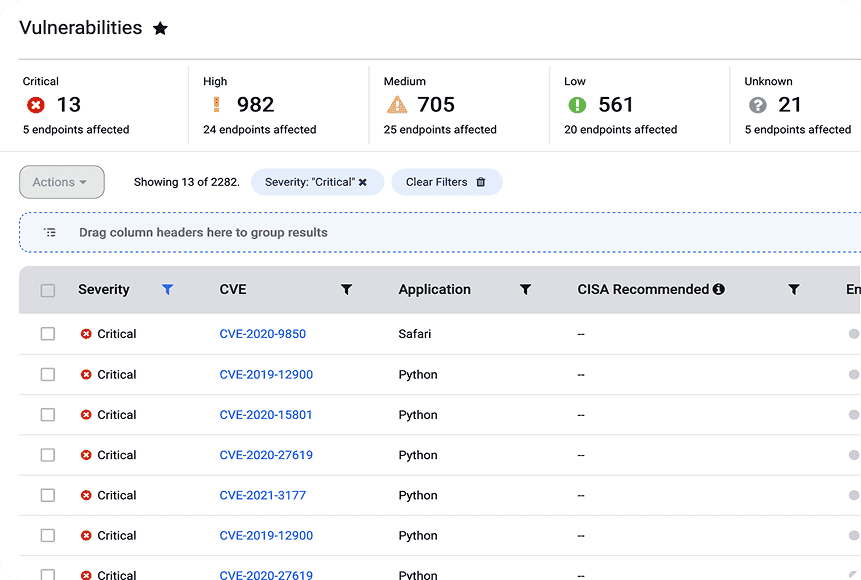The image size is (861, 580).
Task: Check the row checkbox for CVE-2021-3177
Action: click(47, 495)
